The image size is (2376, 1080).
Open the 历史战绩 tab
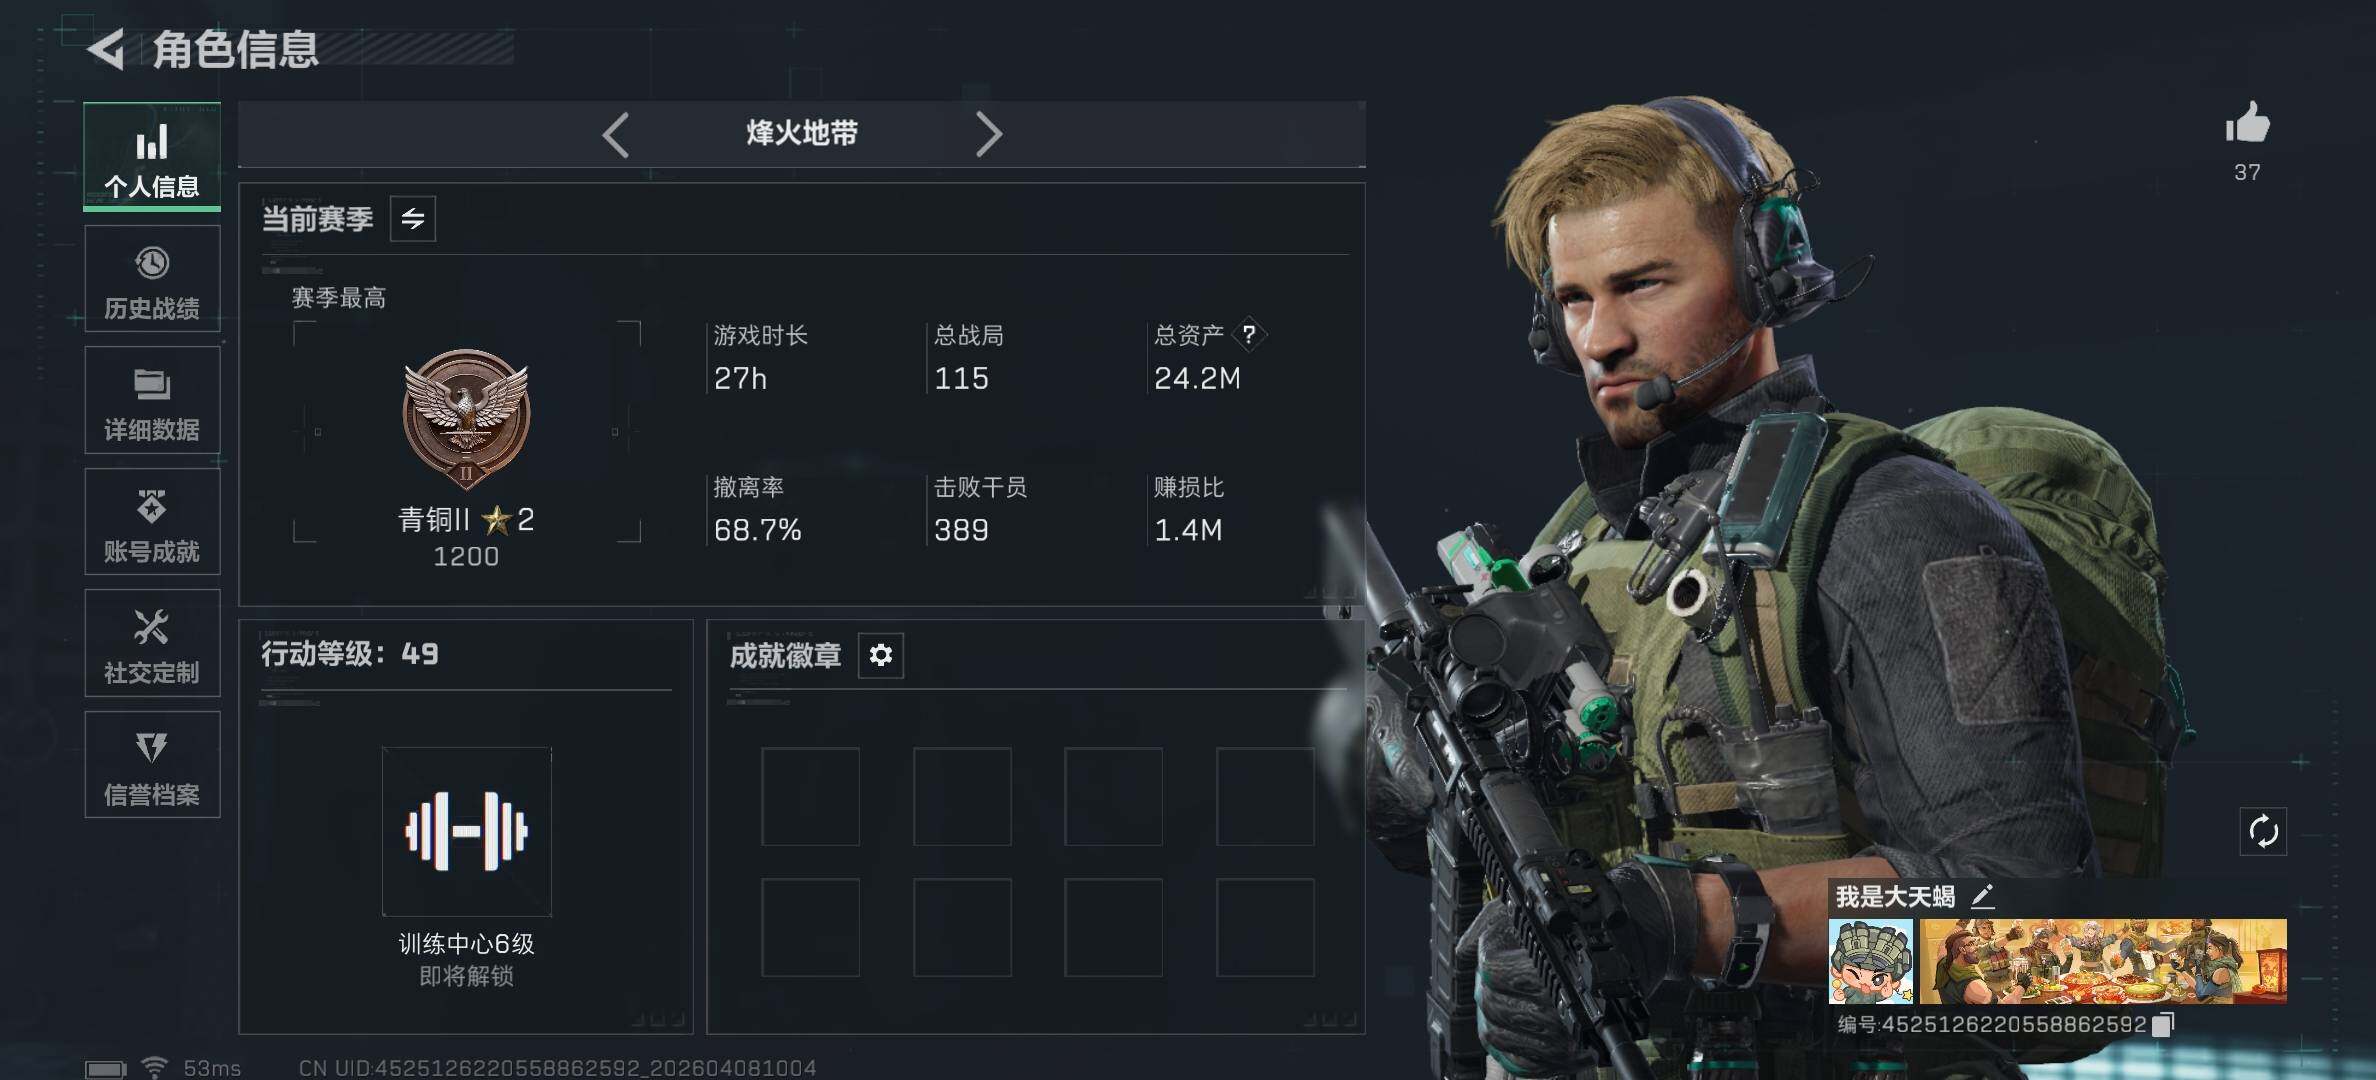pos(152,279)
